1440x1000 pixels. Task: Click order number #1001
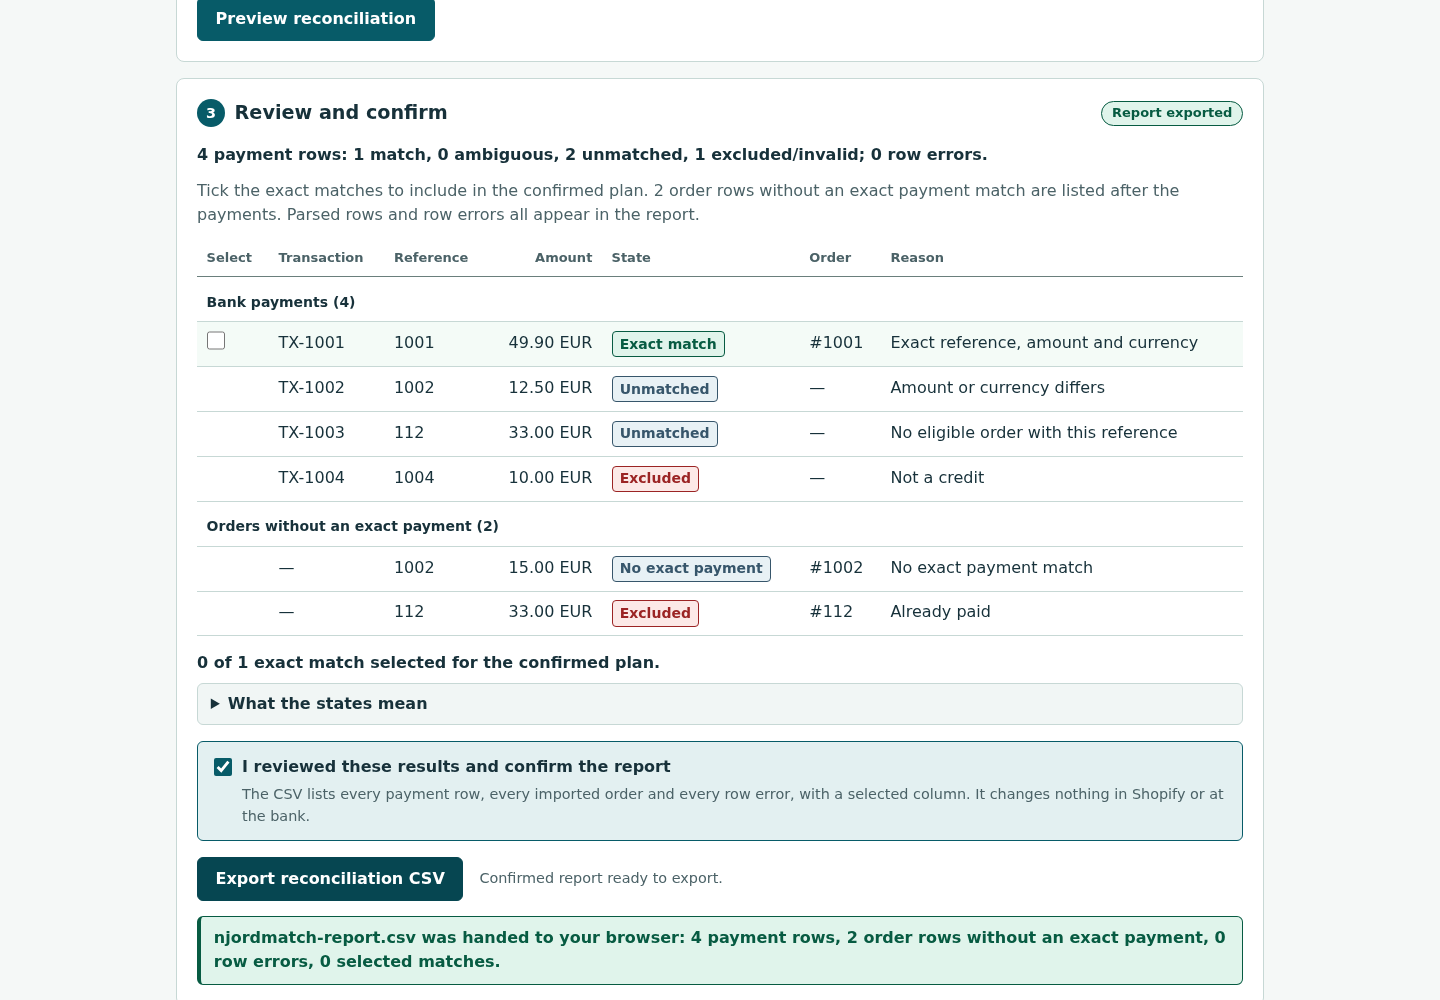coord(836,343)
